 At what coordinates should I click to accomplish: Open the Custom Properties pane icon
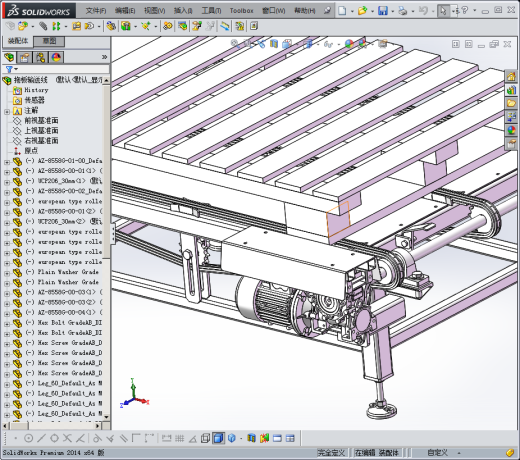coord(511,144)
